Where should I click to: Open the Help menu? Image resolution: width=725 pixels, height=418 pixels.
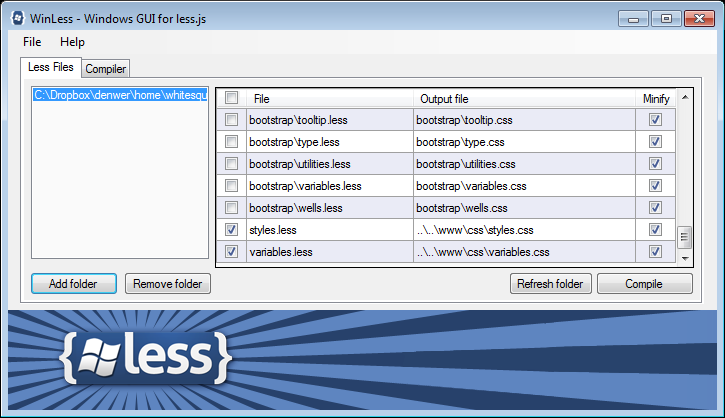72,42
